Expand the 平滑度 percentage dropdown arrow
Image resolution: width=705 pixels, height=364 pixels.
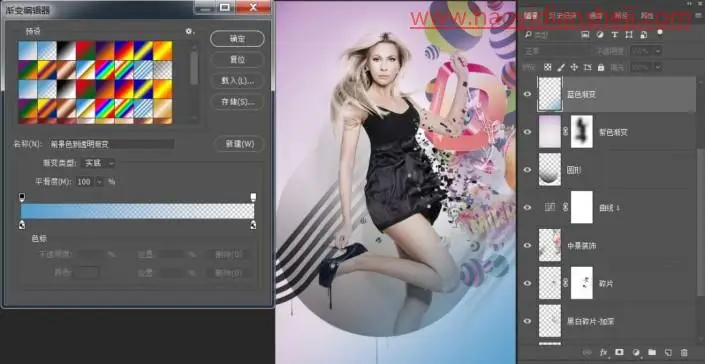(x=99, y=182)
